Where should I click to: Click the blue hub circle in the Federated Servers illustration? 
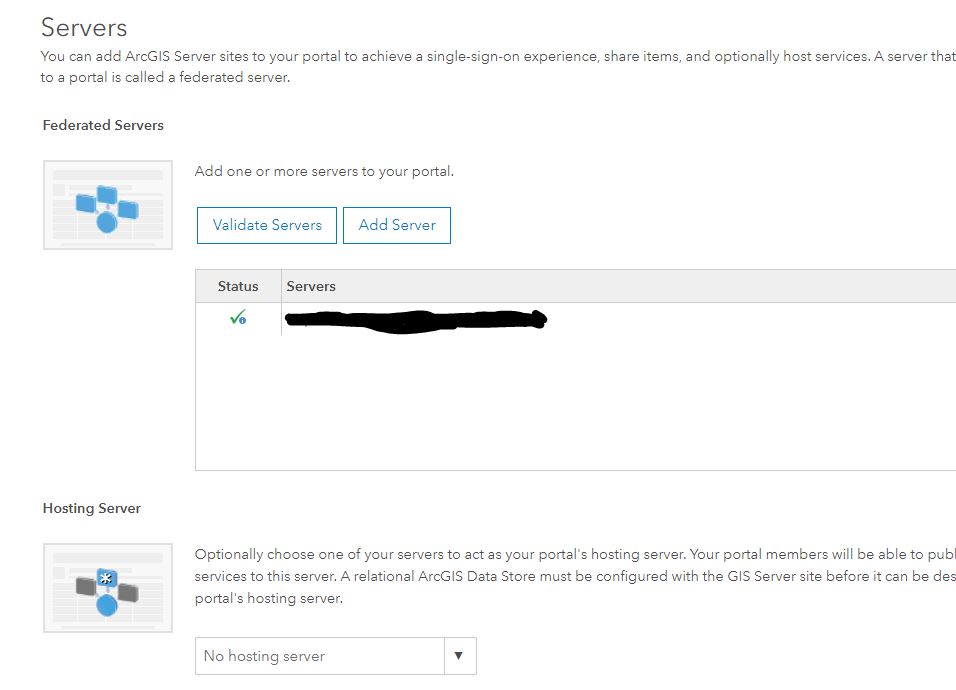[x=106, y=221]
